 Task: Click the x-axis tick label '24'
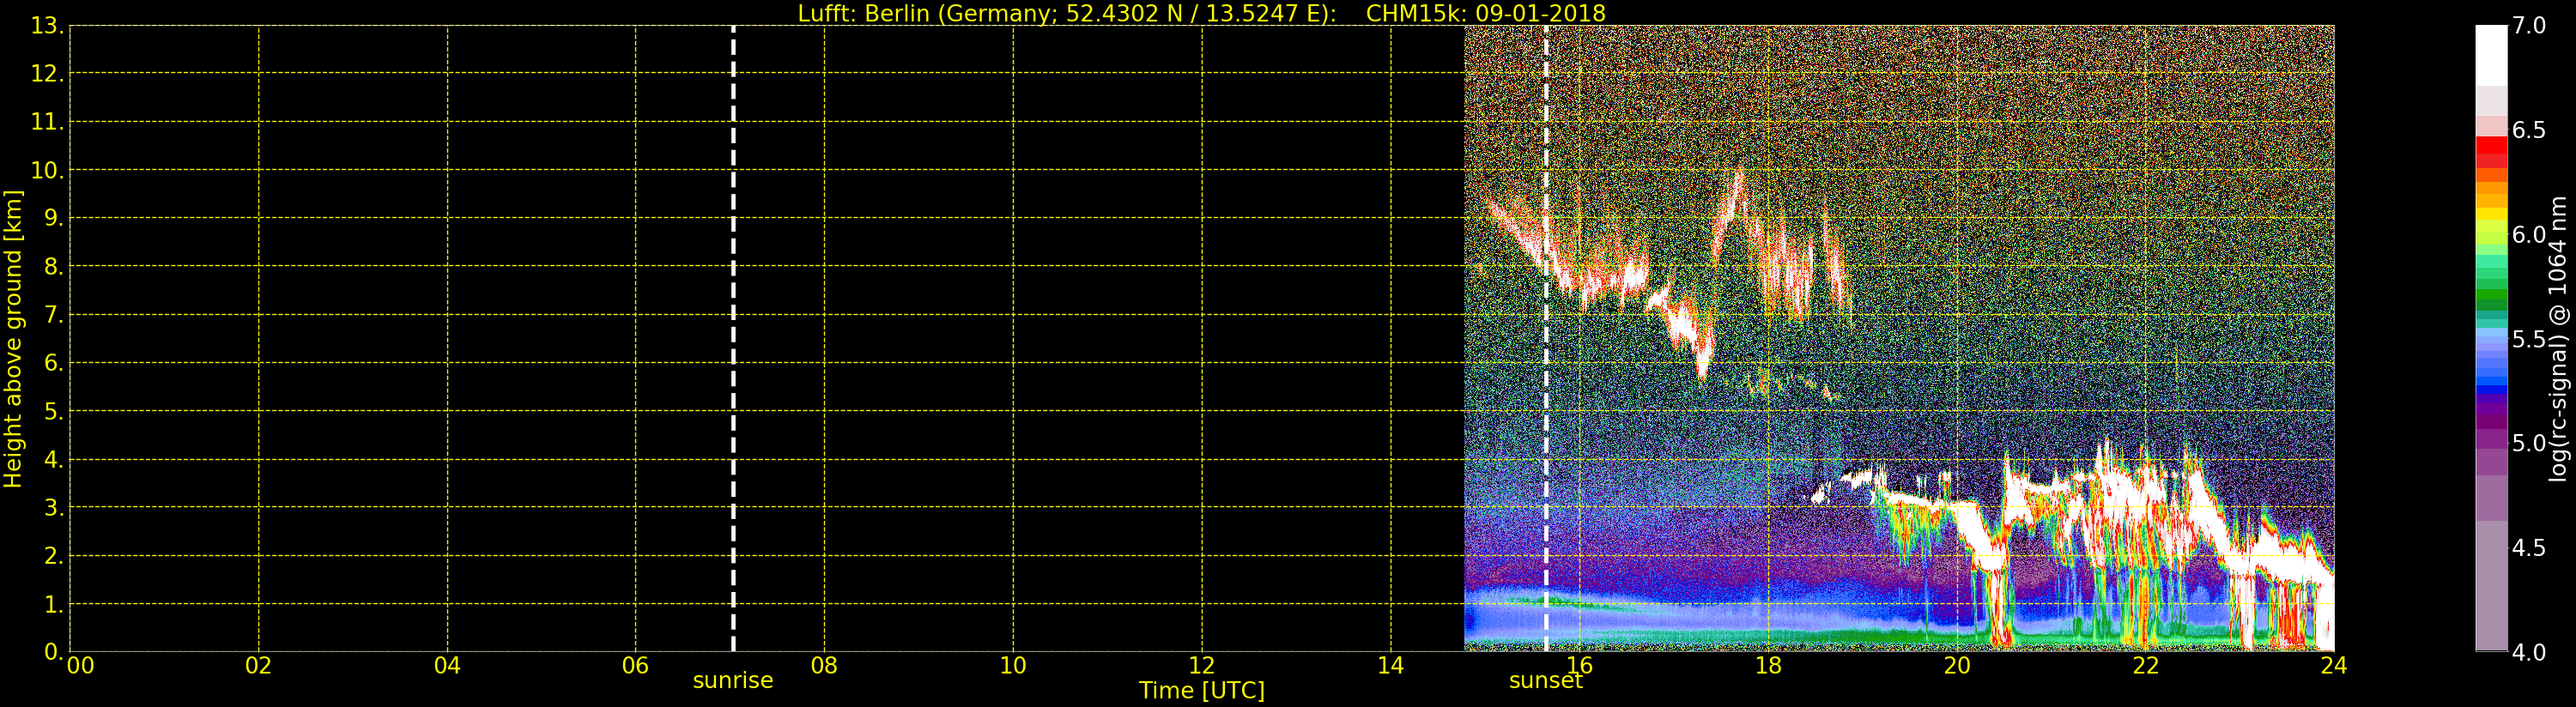(x=2333, y=665)
